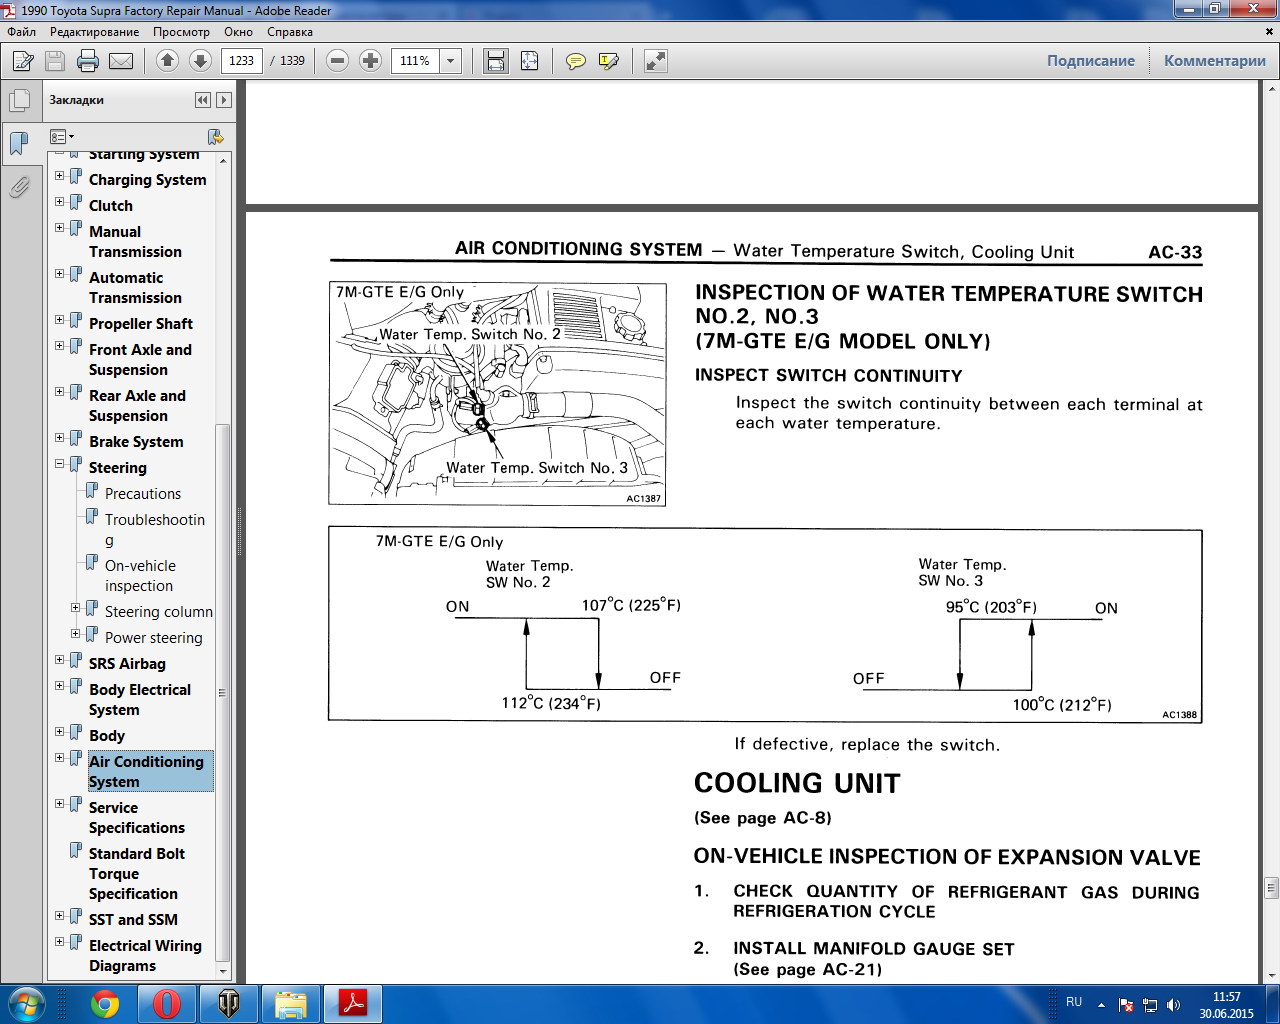This screenshot has width=1280, height=1024.
Task: Click the edit/convert PDF toolbar icon
Action: click(x=23, y=61)
